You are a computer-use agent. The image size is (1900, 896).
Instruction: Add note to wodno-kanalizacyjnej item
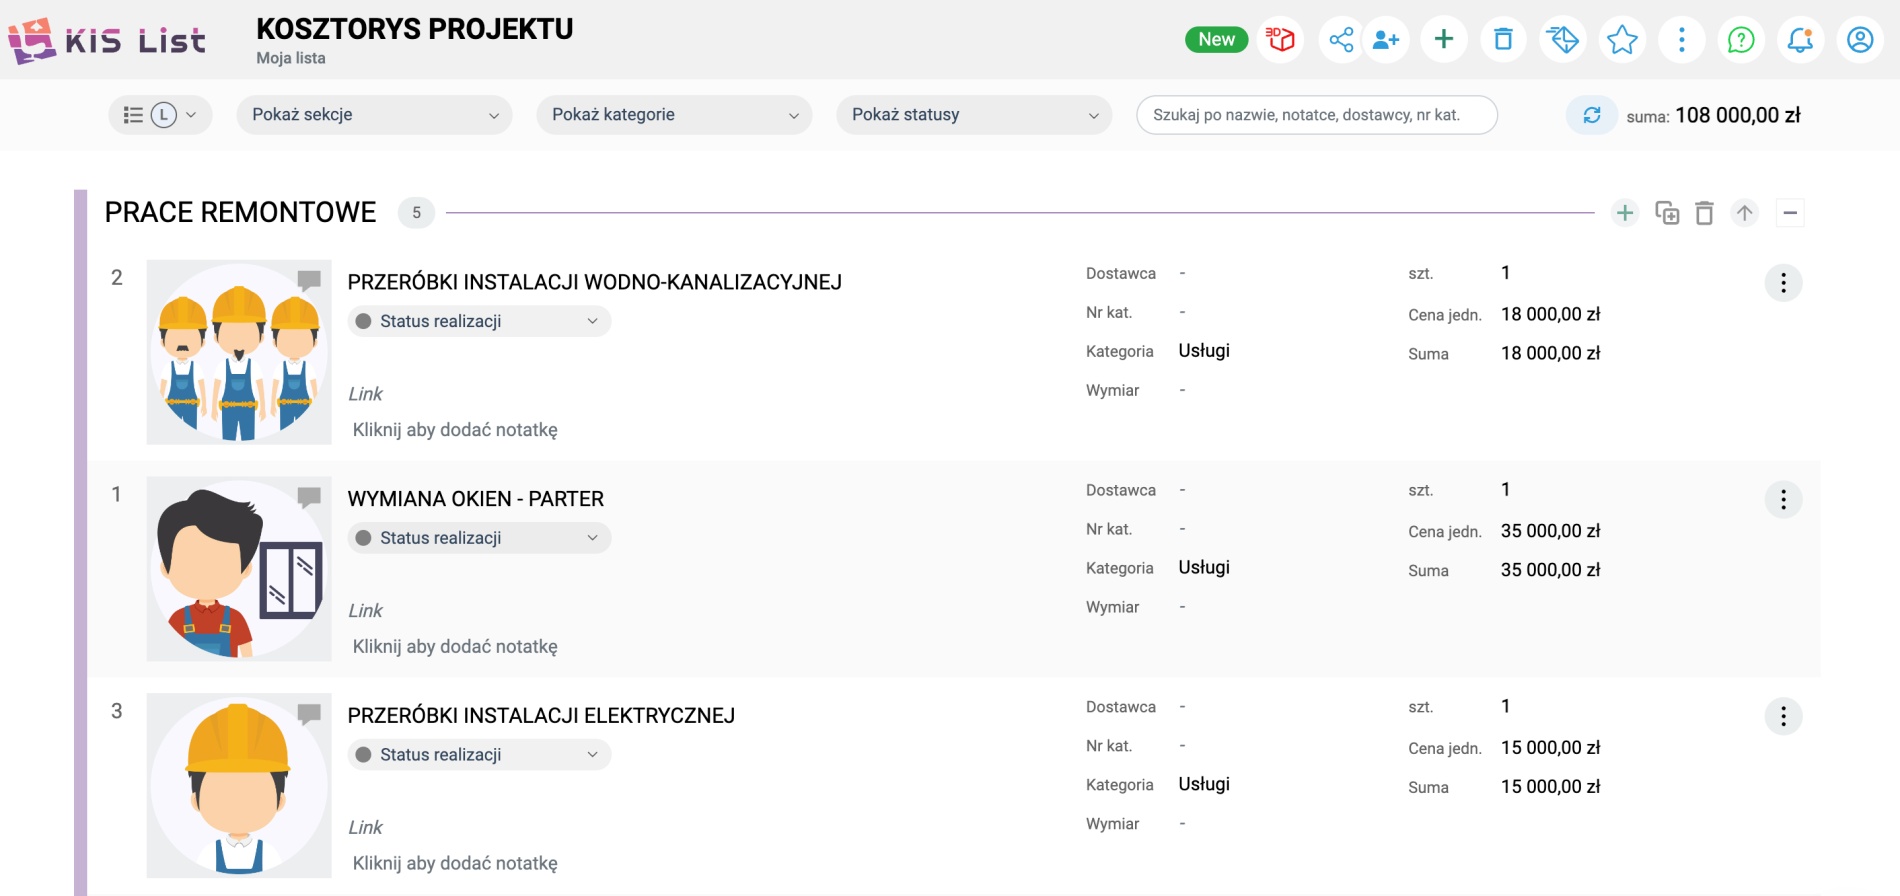[455, 430]
